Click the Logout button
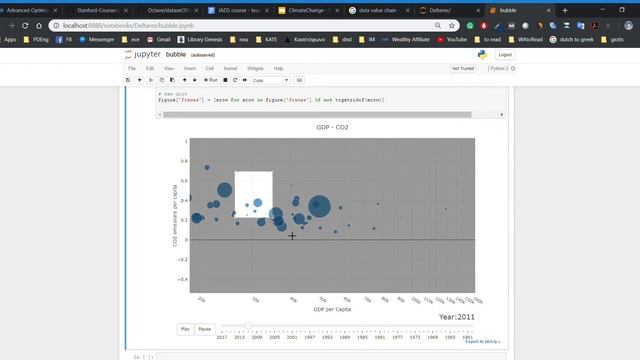Screen dimensions: 640x360 [x=505, y=55]
